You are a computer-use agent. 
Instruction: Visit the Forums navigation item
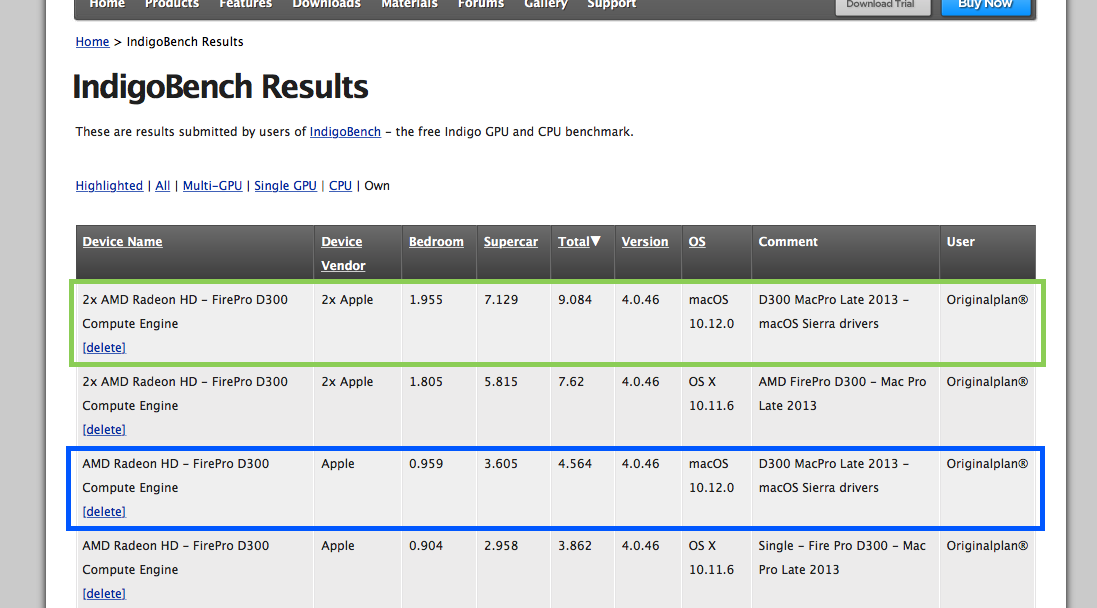(481, 4)
